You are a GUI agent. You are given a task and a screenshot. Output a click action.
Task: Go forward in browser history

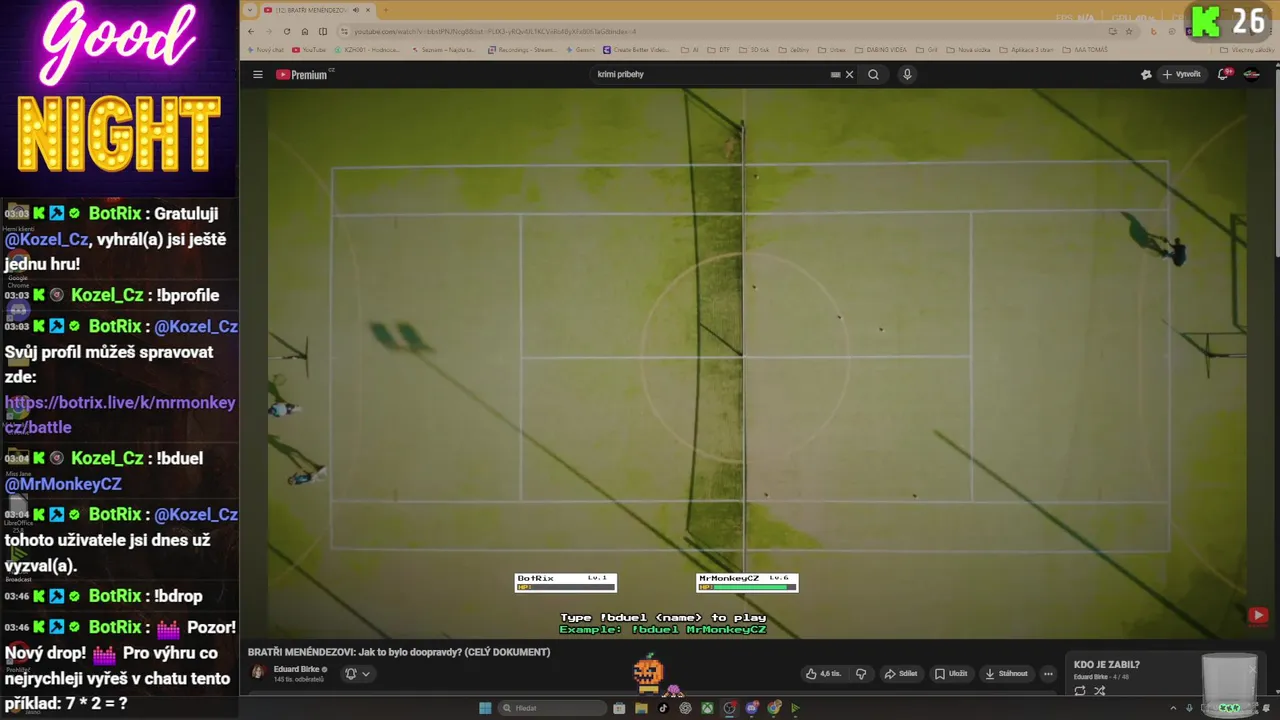[269, 31]
